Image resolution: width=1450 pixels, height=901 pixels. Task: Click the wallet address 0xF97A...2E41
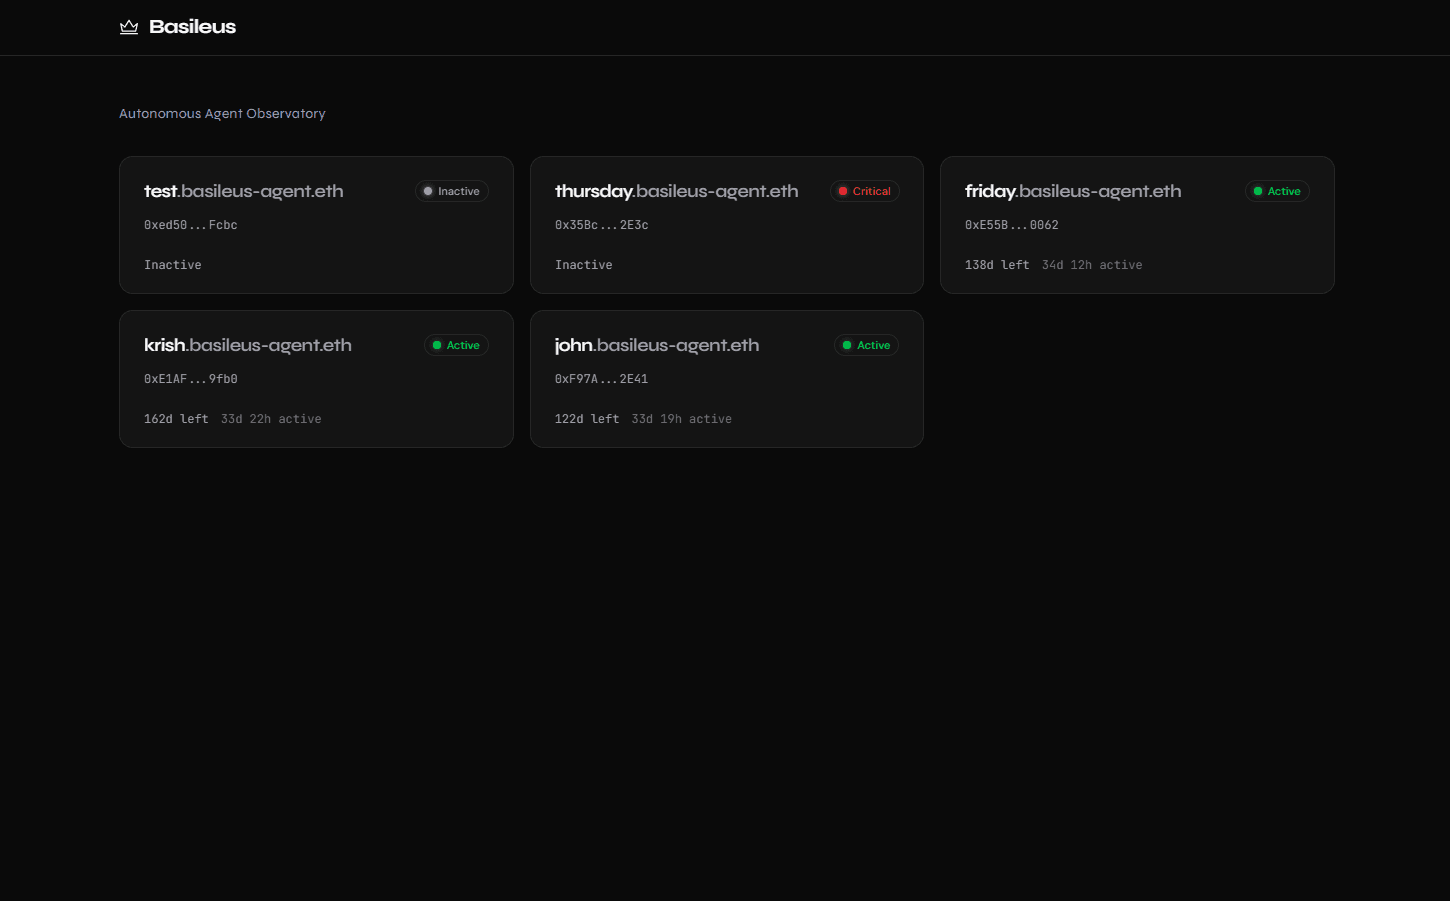[601, 379]
